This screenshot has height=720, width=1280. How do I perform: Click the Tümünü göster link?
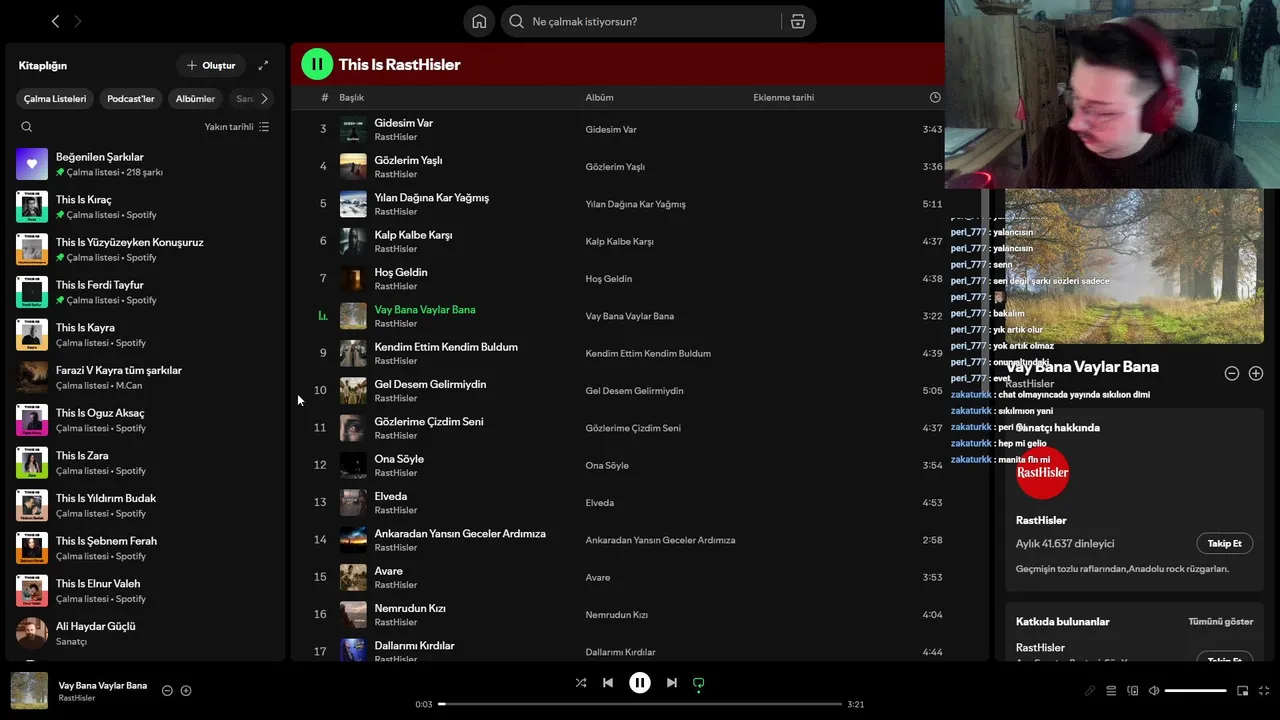click(x=1220, y=621)
